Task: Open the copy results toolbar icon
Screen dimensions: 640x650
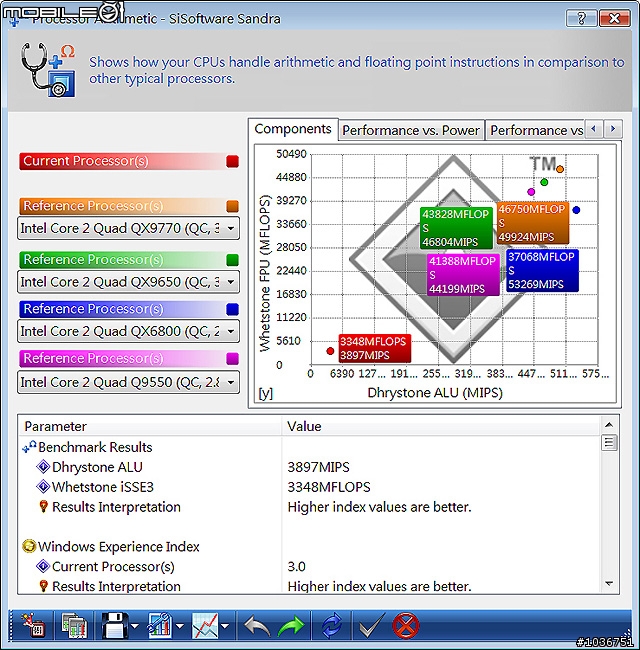Action: (74, 625)
